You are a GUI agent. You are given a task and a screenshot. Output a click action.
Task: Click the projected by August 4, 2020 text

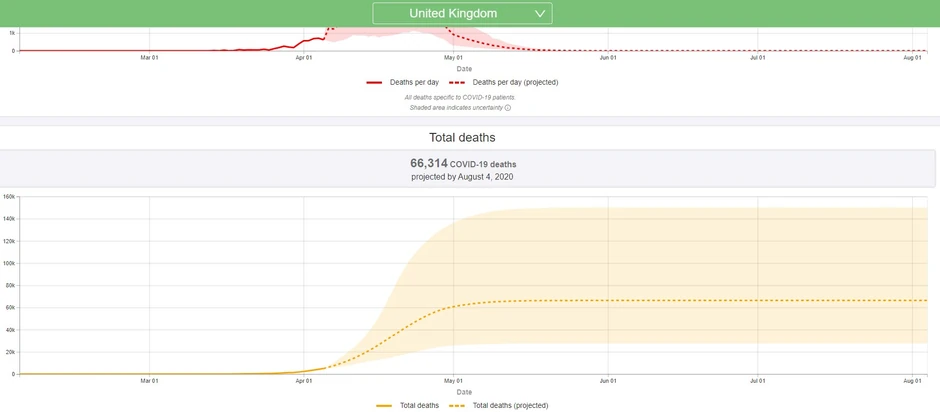click(x=463, y=177)
